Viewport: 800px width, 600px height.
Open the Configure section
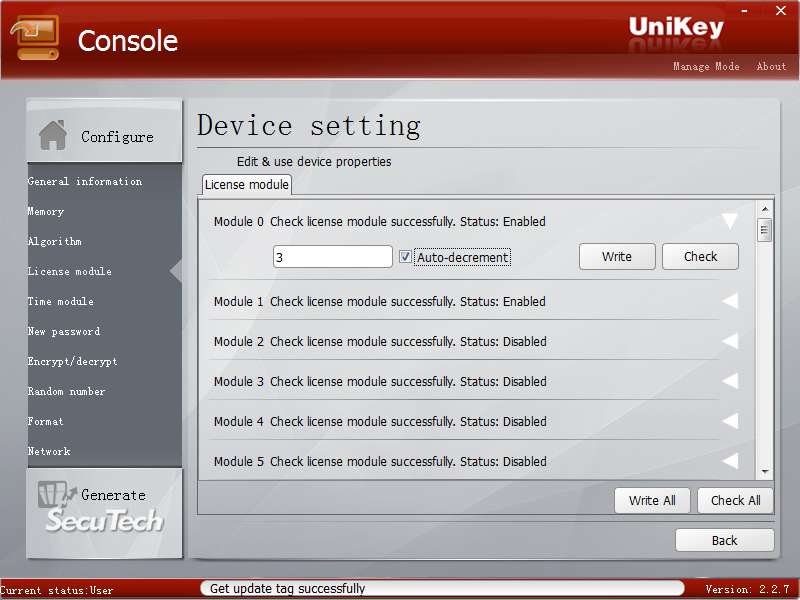[x=105, y=132]
